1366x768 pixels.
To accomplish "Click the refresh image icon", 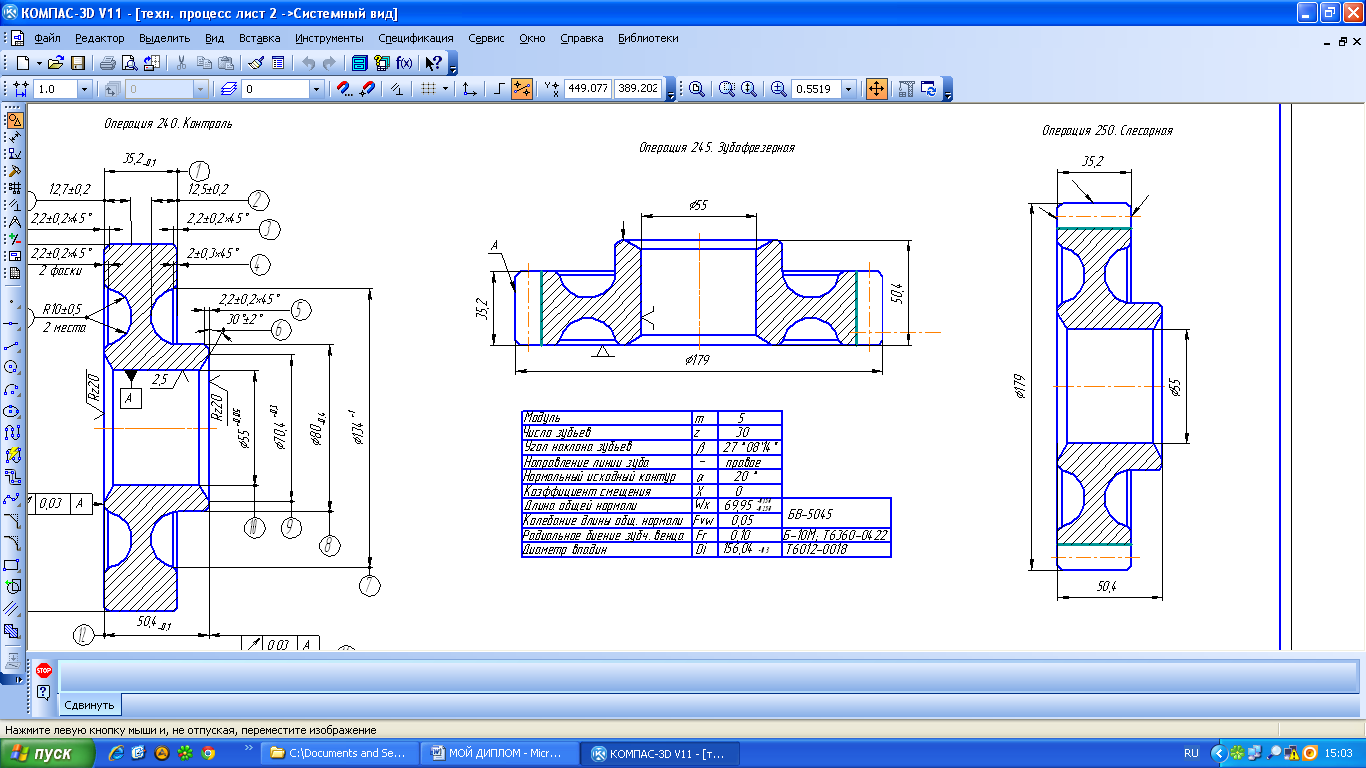I will pos(928,89).
